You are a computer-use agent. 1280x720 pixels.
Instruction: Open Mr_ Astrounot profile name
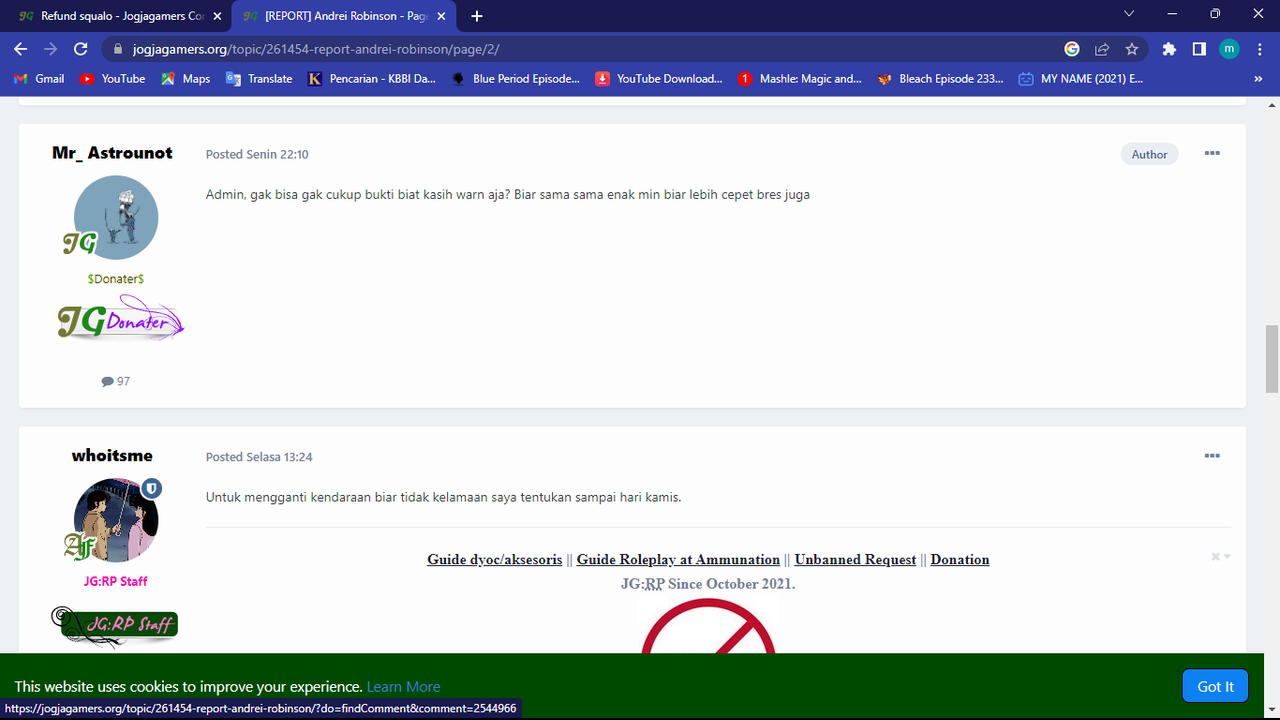coord(112,153)
